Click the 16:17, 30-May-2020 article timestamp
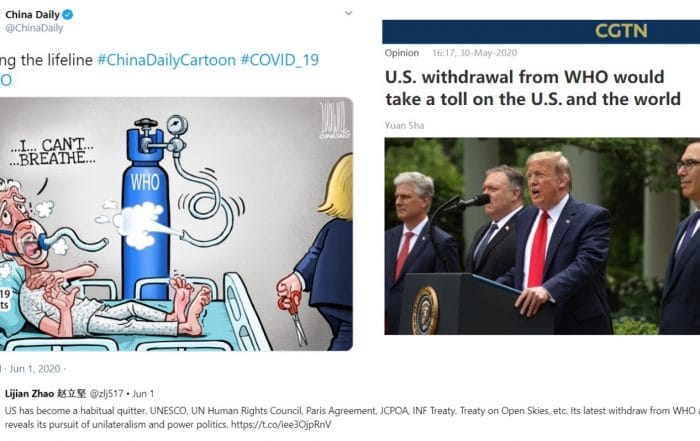The image size is (700, 441). coord(475,53)
